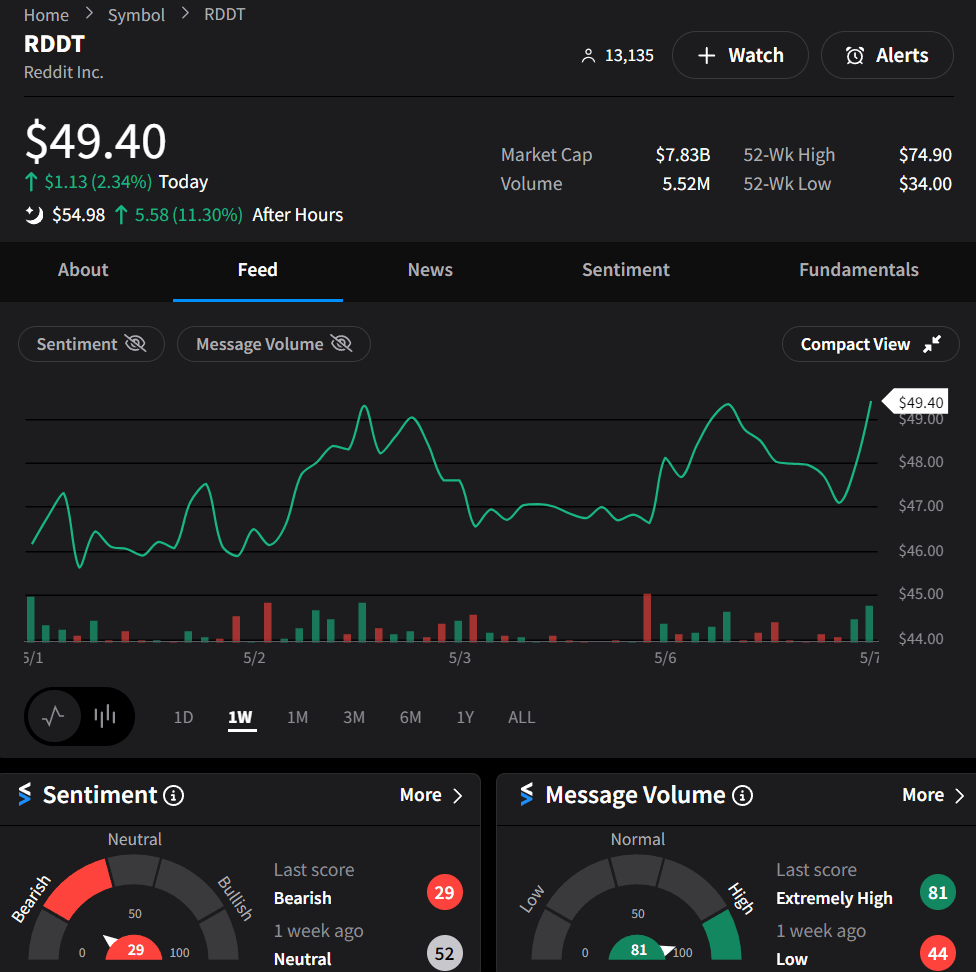Viewport: 976px width, 972px height.
Task: Go to Home breadcrumb link
Action: (46, 15)
